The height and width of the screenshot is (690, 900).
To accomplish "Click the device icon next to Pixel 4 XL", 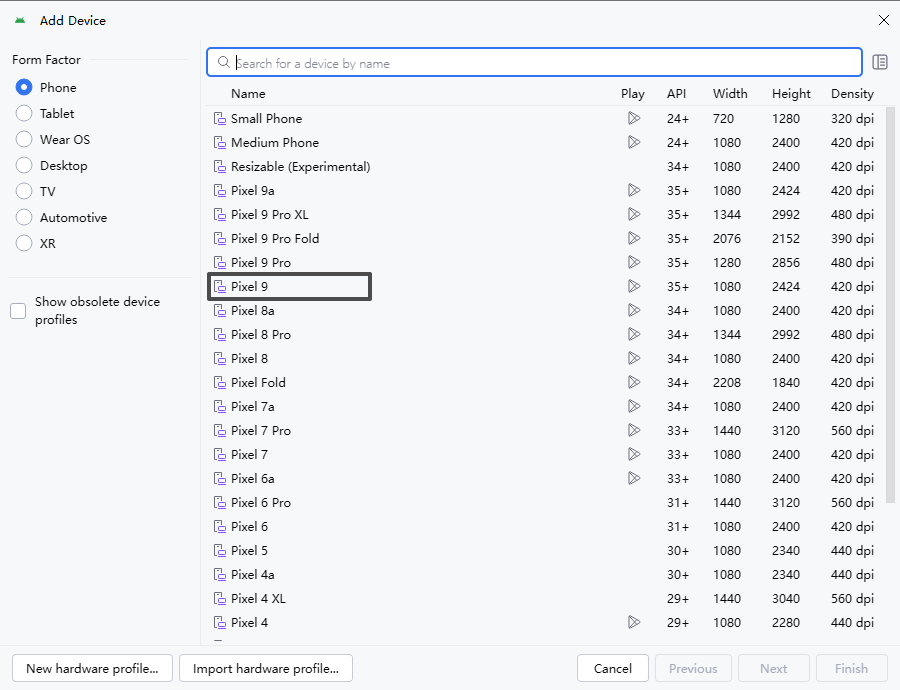I will tap(220, 599).
